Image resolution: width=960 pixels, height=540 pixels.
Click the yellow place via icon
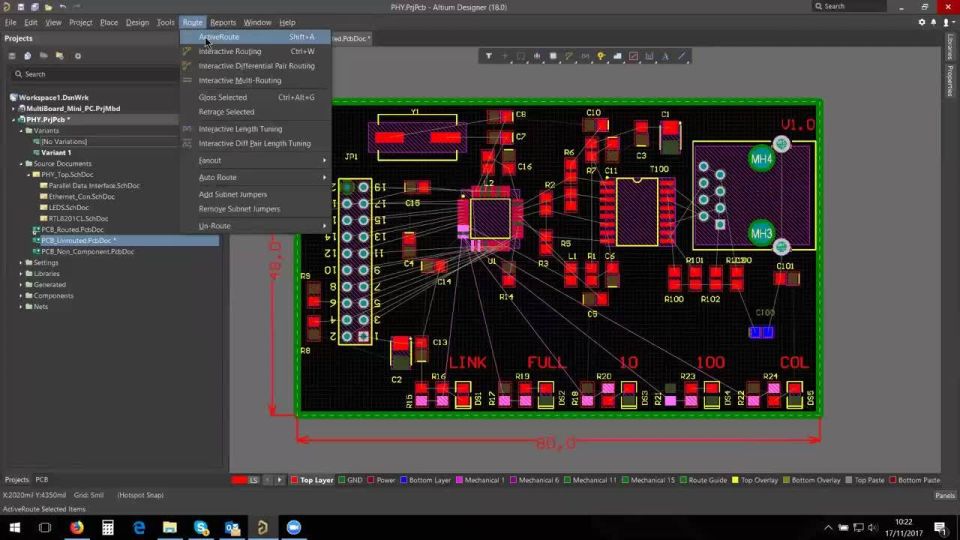point(601,56)
